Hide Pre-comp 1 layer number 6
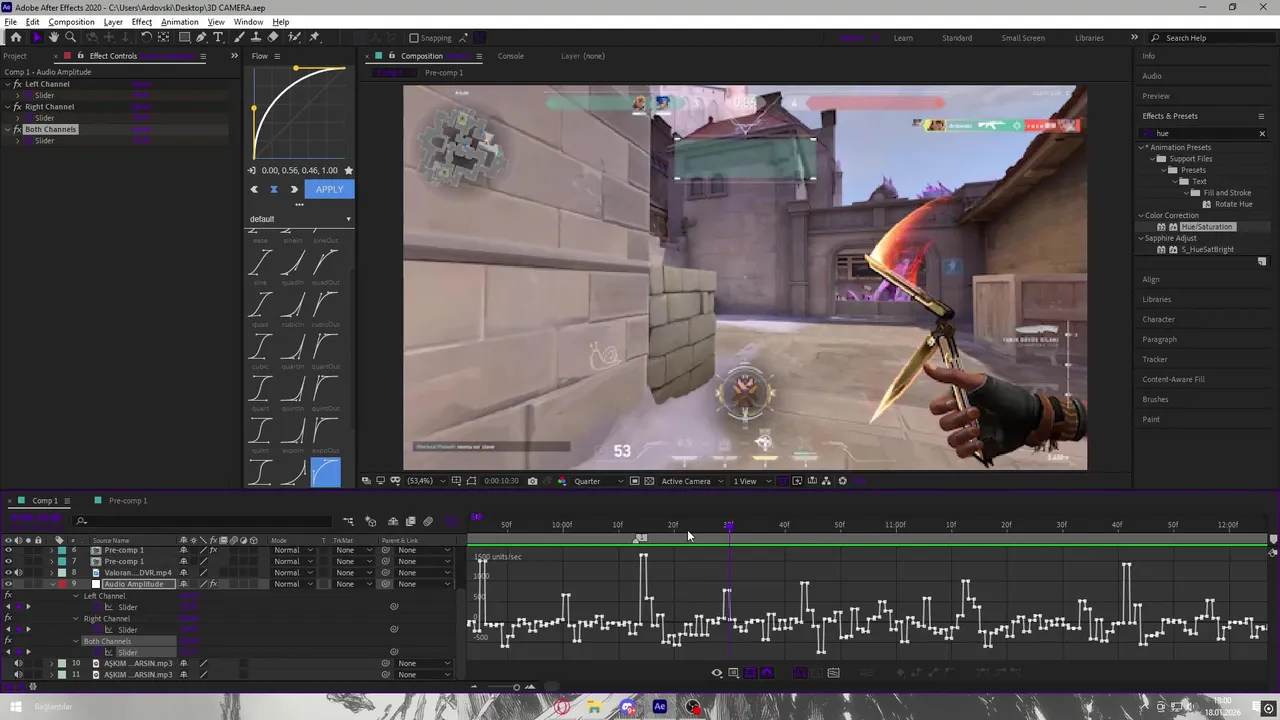 (x=8, y=550)
